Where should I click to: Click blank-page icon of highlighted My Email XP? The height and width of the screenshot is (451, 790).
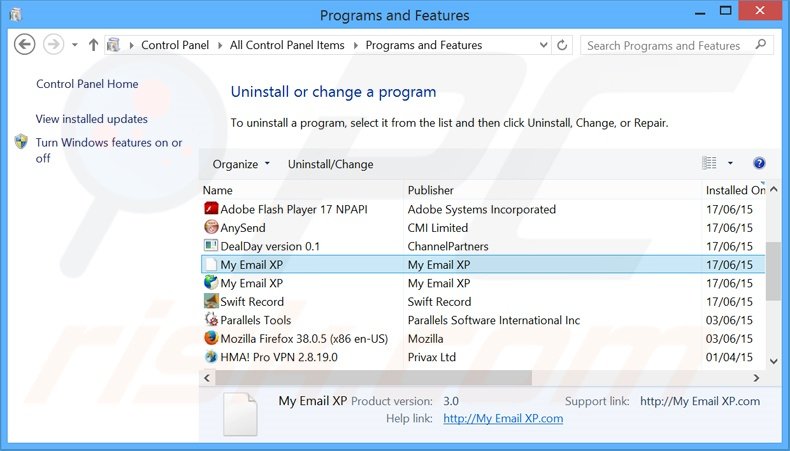tap(211, 265)
